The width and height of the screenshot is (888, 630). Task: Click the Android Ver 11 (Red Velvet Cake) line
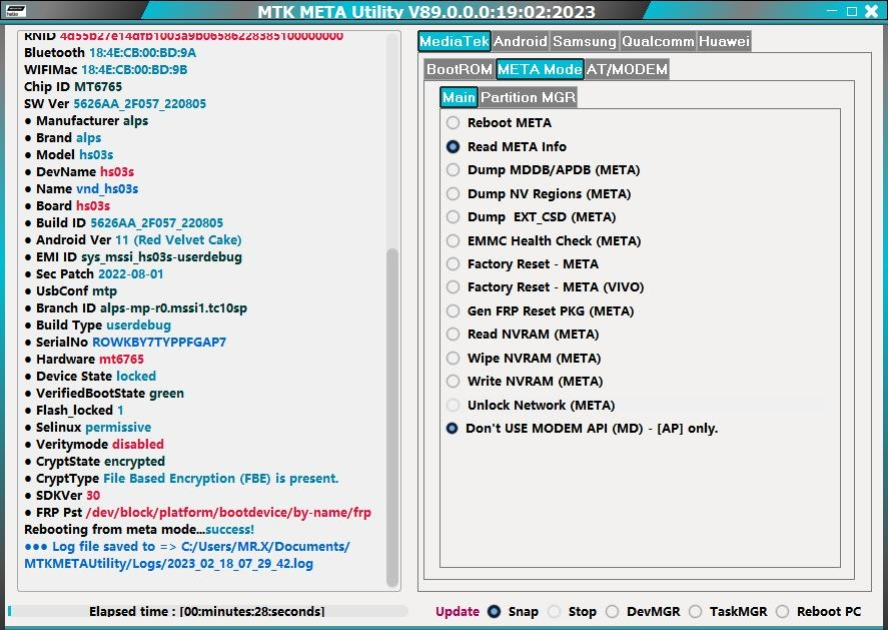click(x=134, y=240)
